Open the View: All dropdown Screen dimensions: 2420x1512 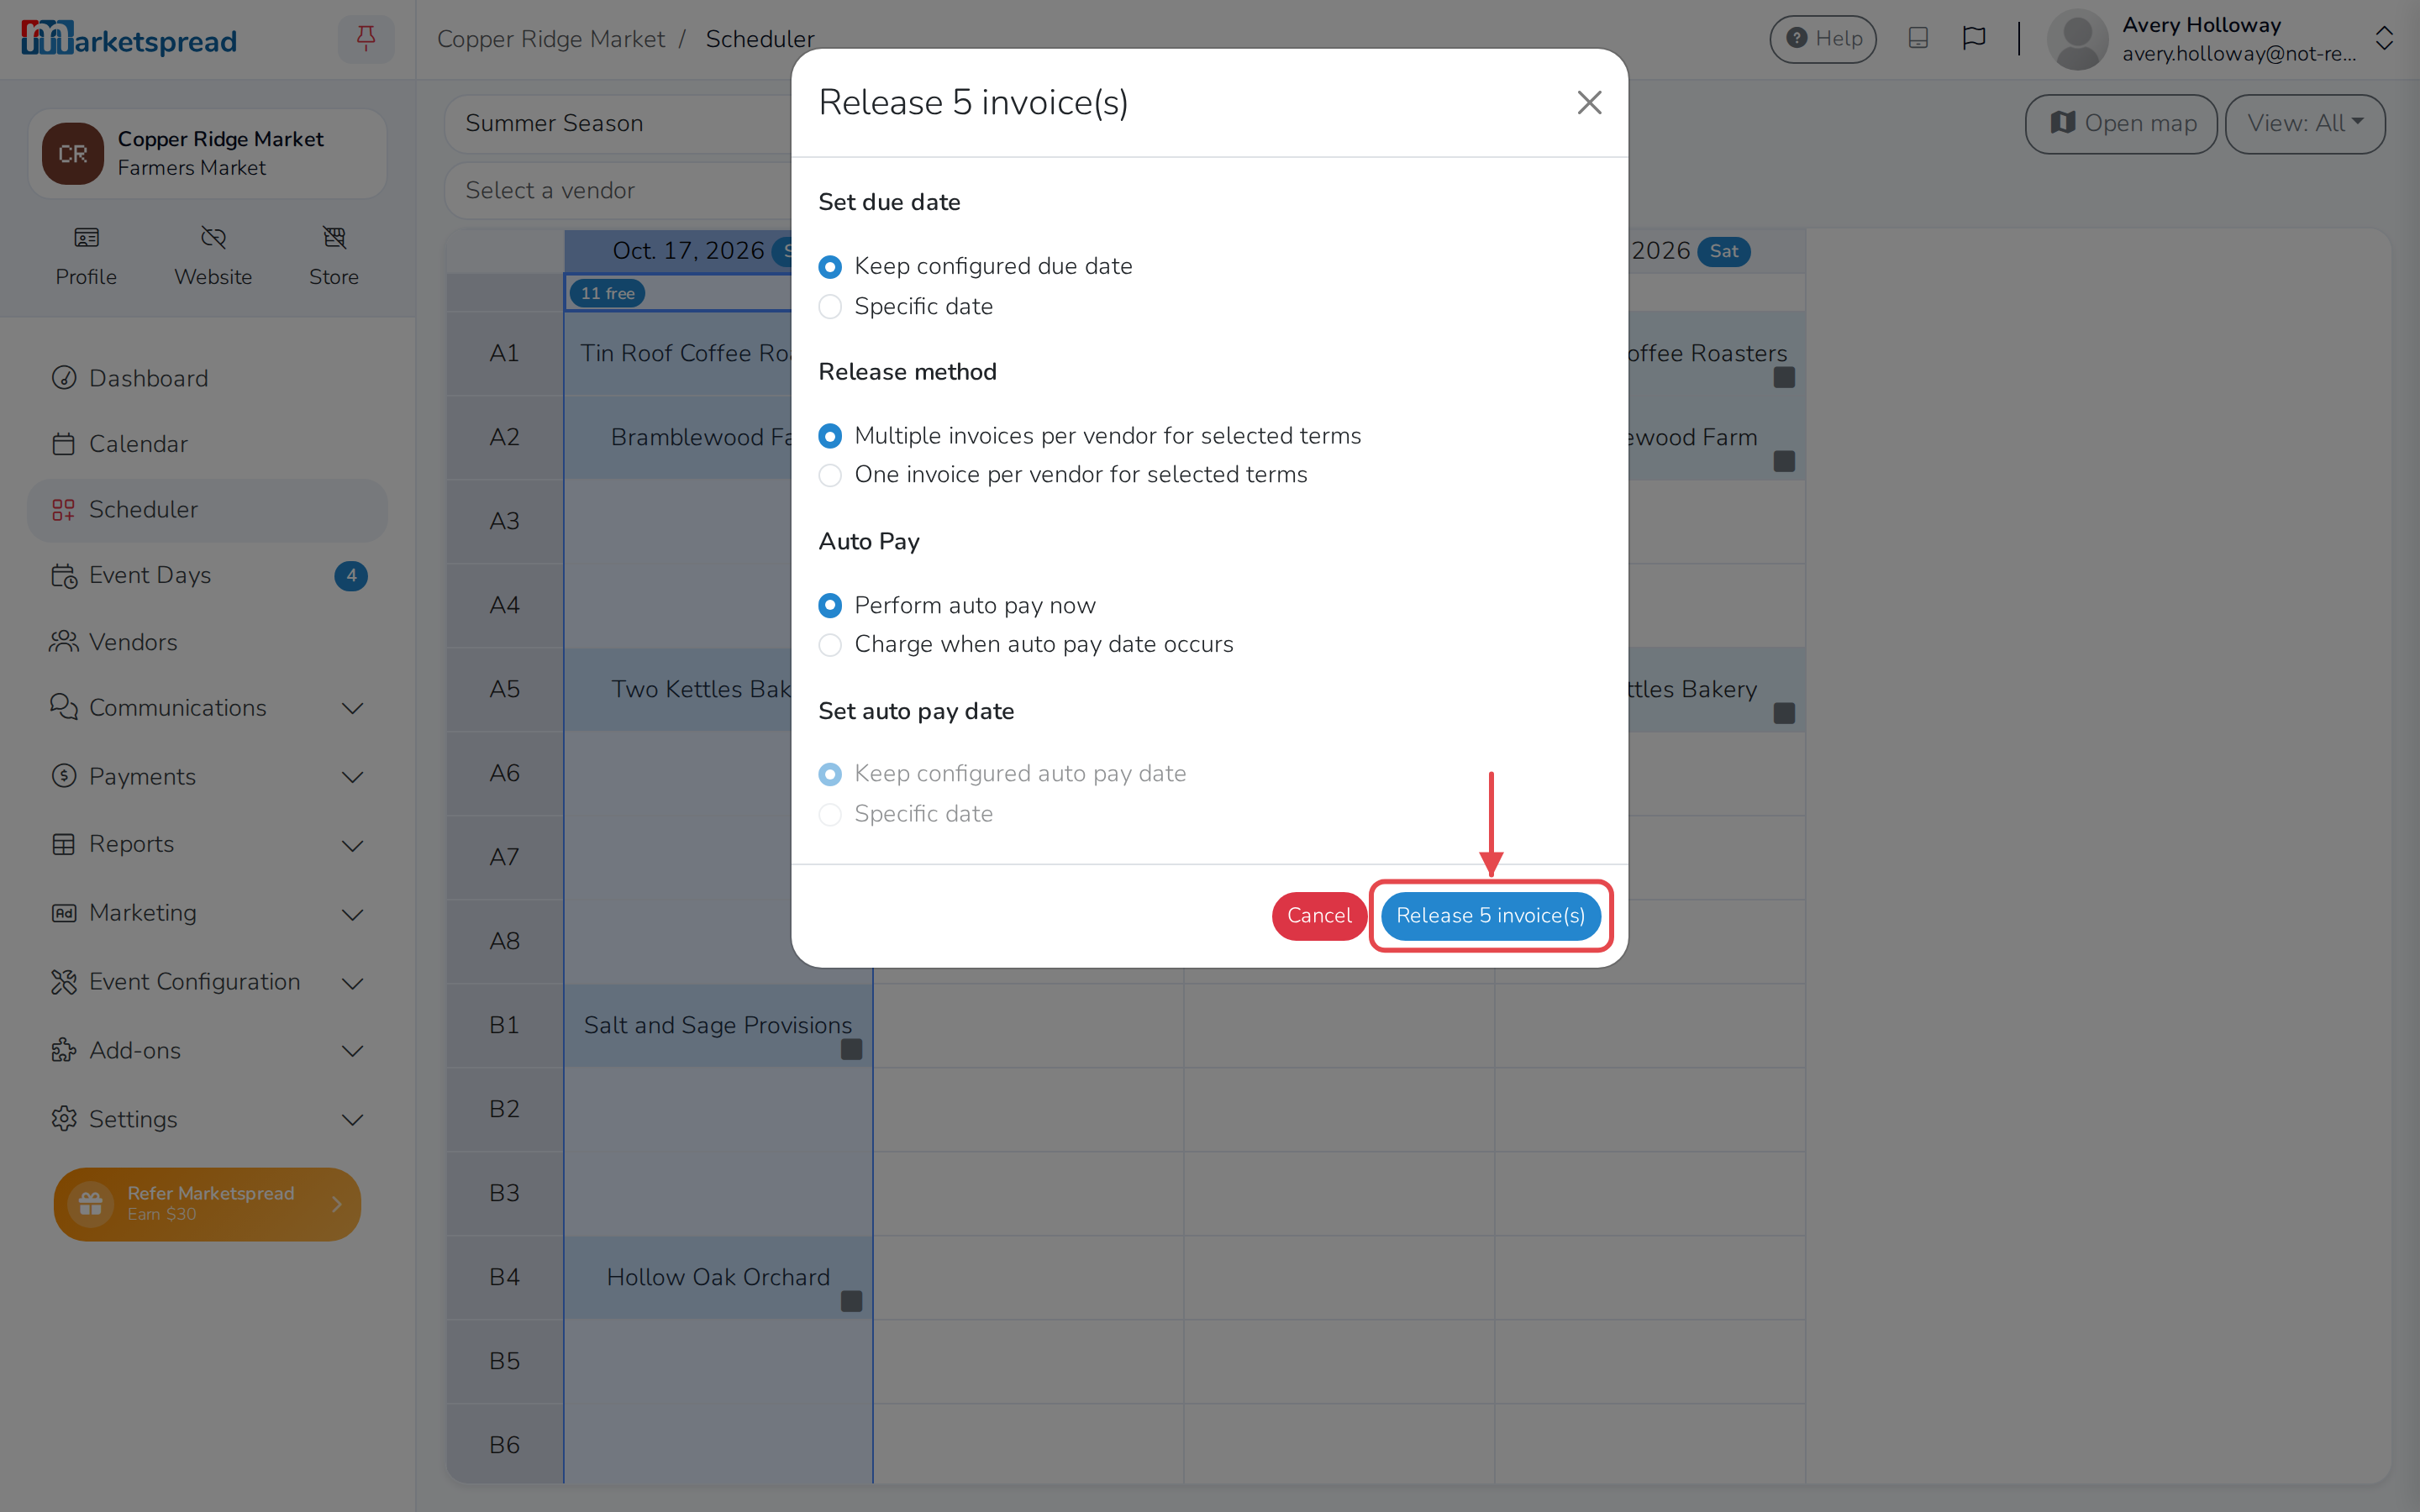coord(2305,123)
